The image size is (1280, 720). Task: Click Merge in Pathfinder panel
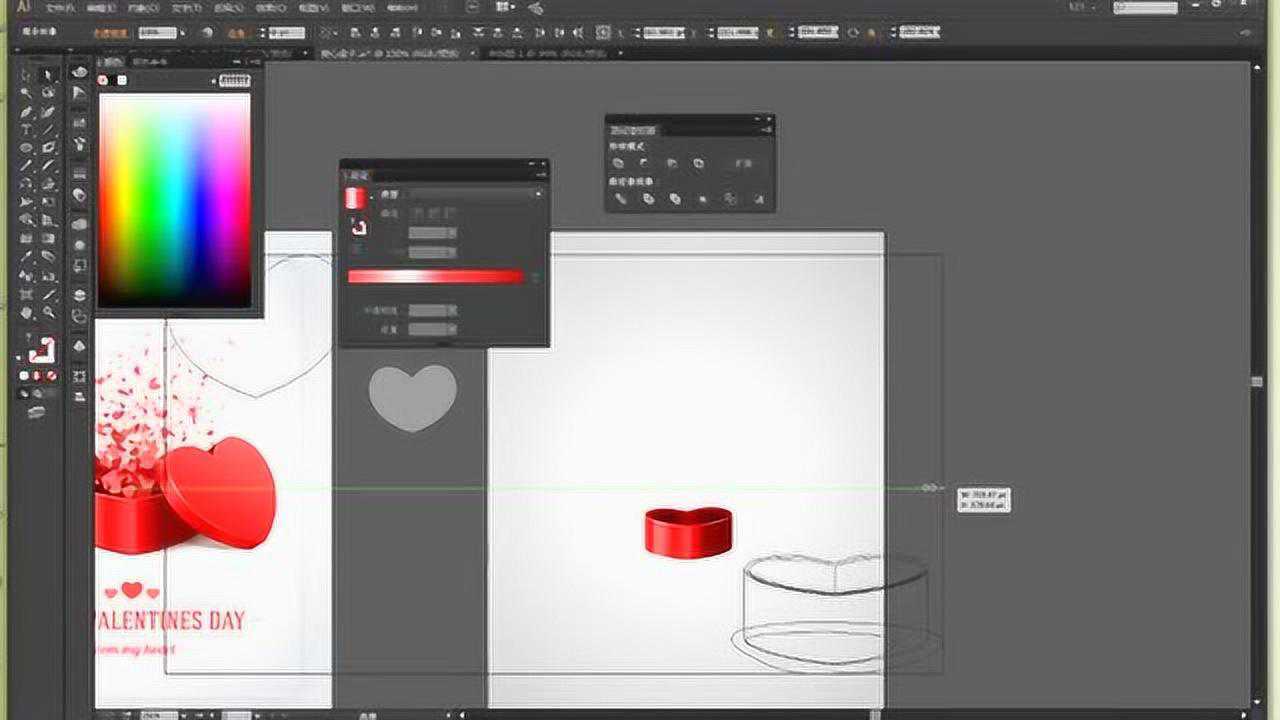[675, 198]
